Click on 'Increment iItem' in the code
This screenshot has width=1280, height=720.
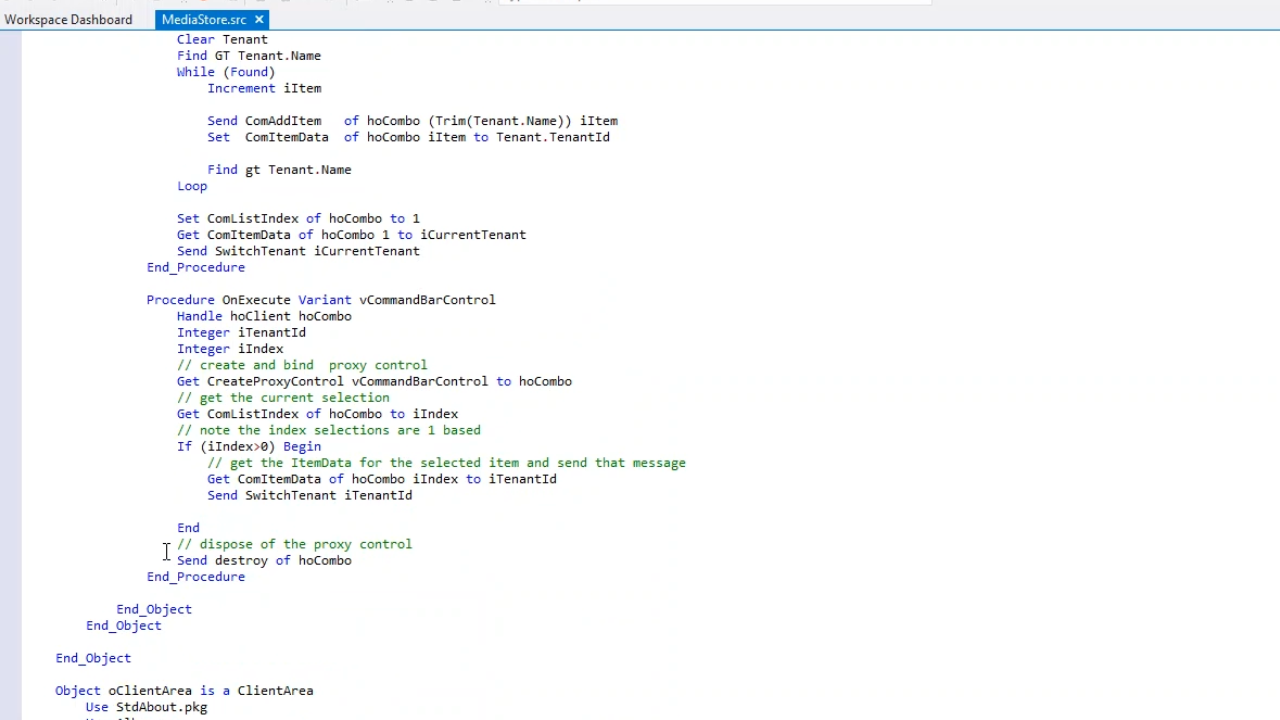(x=264, y=88)
